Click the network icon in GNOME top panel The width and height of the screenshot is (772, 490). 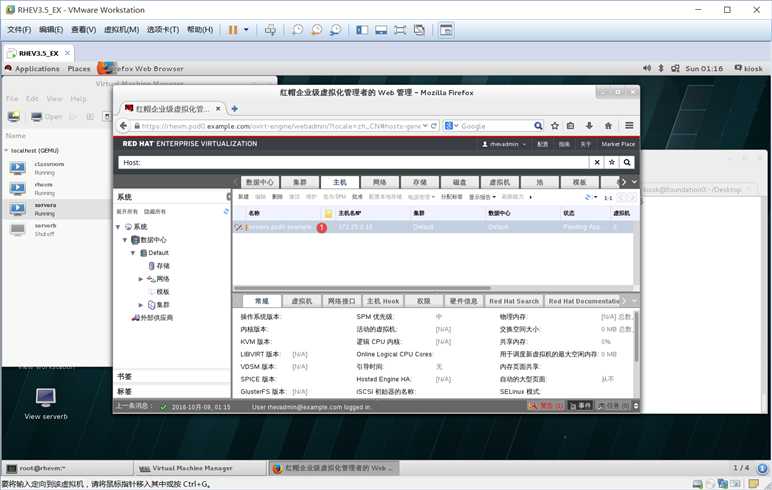click(675, 68)
